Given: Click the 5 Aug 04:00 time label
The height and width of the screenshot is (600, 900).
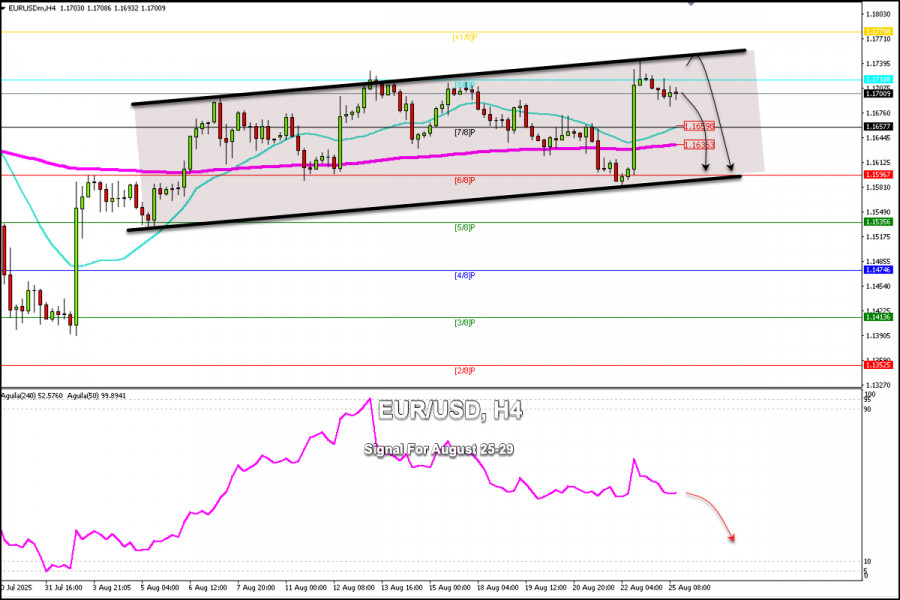Looking at the screenshot, I should tap(160, 588).
